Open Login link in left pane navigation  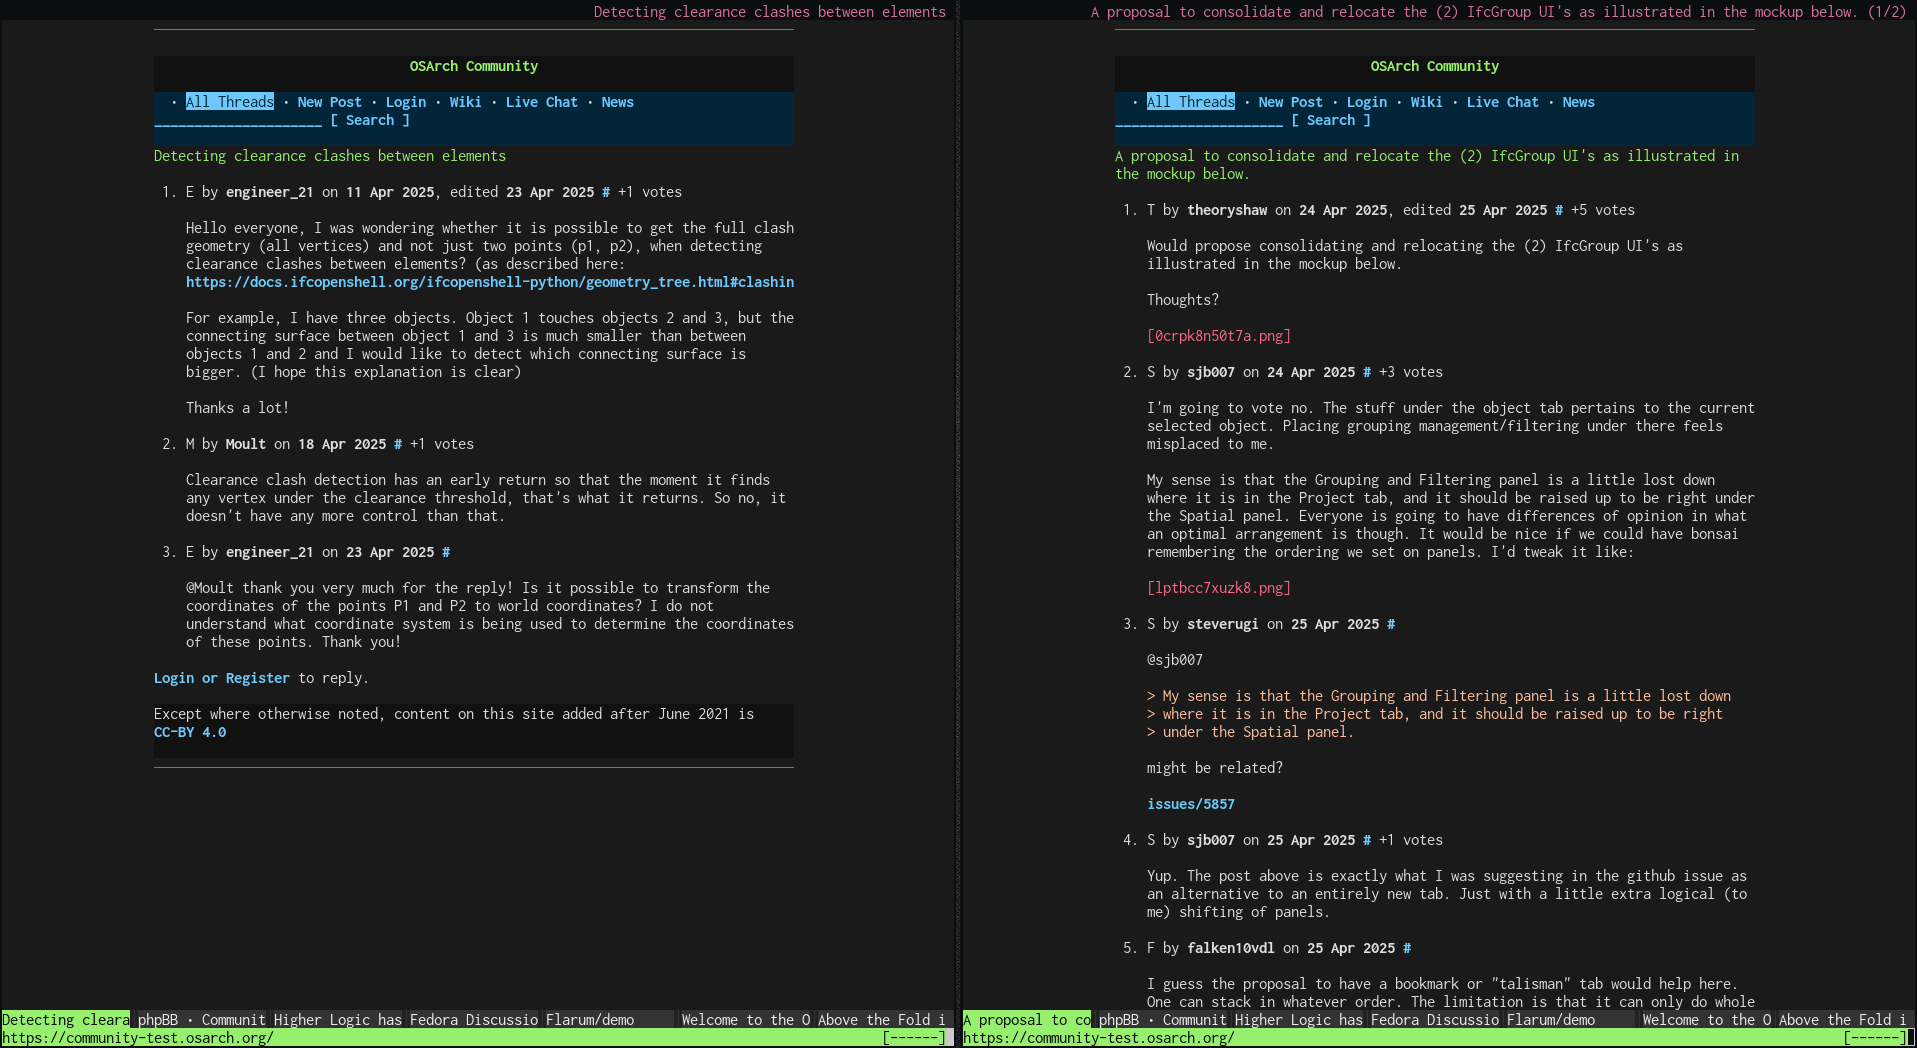pyautogui.click(x=406, y=102)
